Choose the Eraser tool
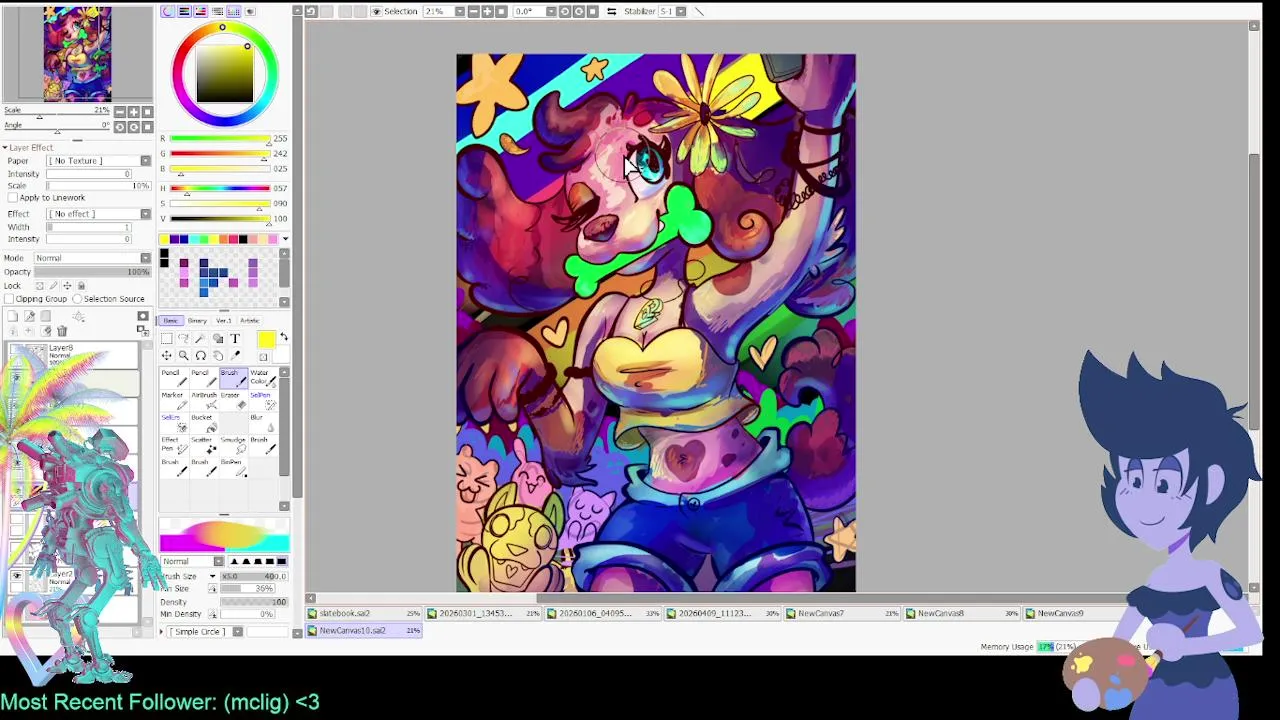 pos(233,400)
